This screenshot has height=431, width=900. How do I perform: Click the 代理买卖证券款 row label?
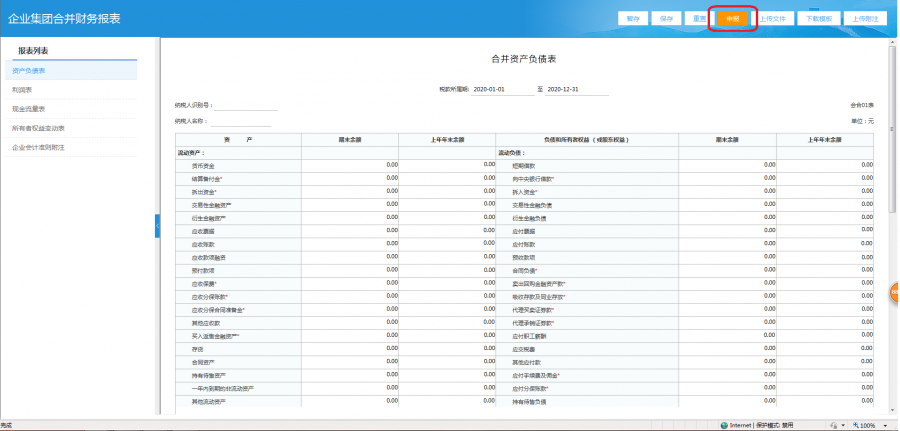(532, 310)
